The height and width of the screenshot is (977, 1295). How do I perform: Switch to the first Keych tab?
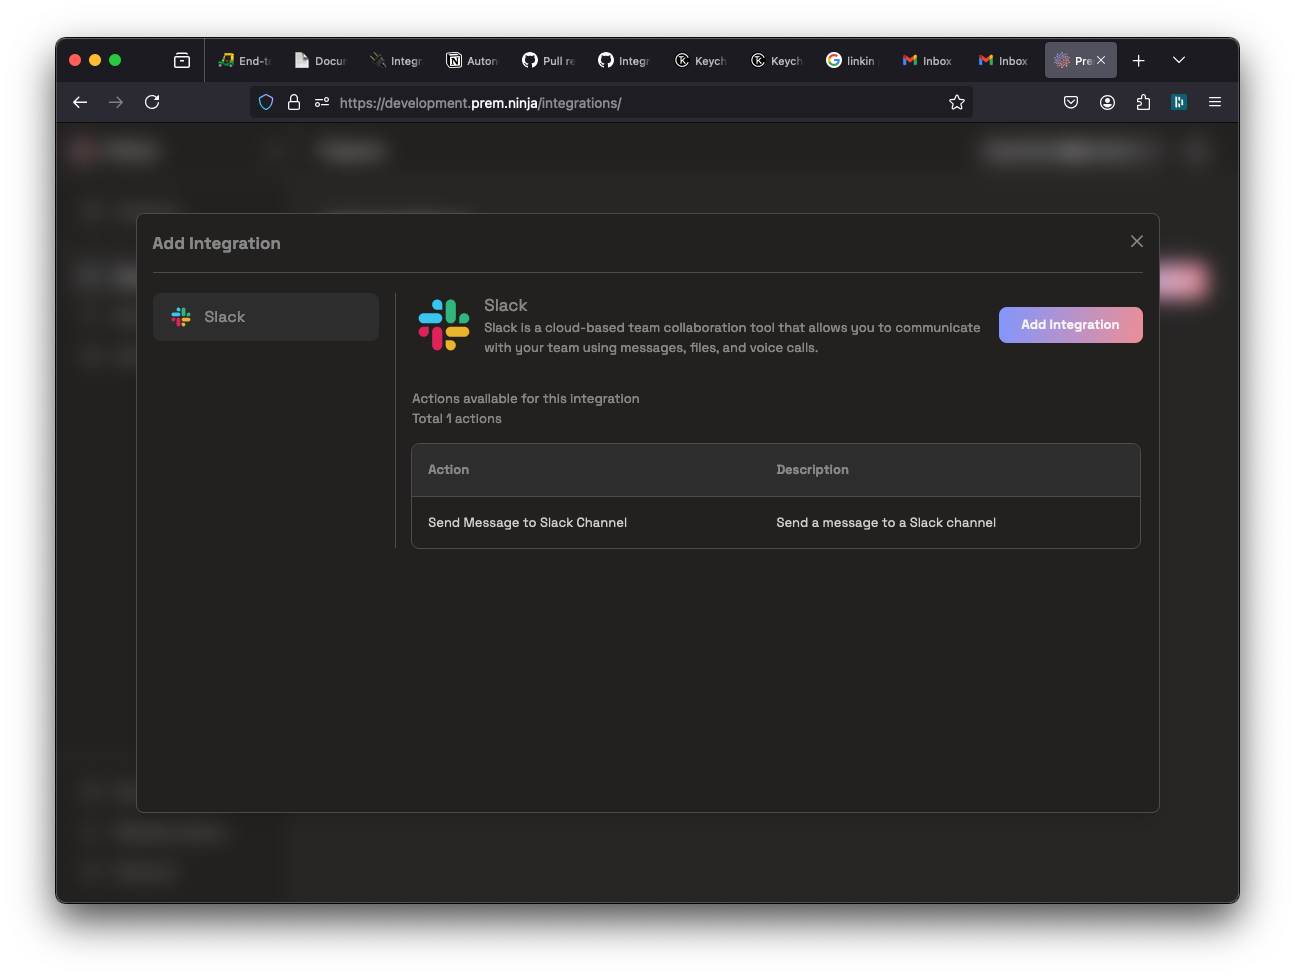701,61
